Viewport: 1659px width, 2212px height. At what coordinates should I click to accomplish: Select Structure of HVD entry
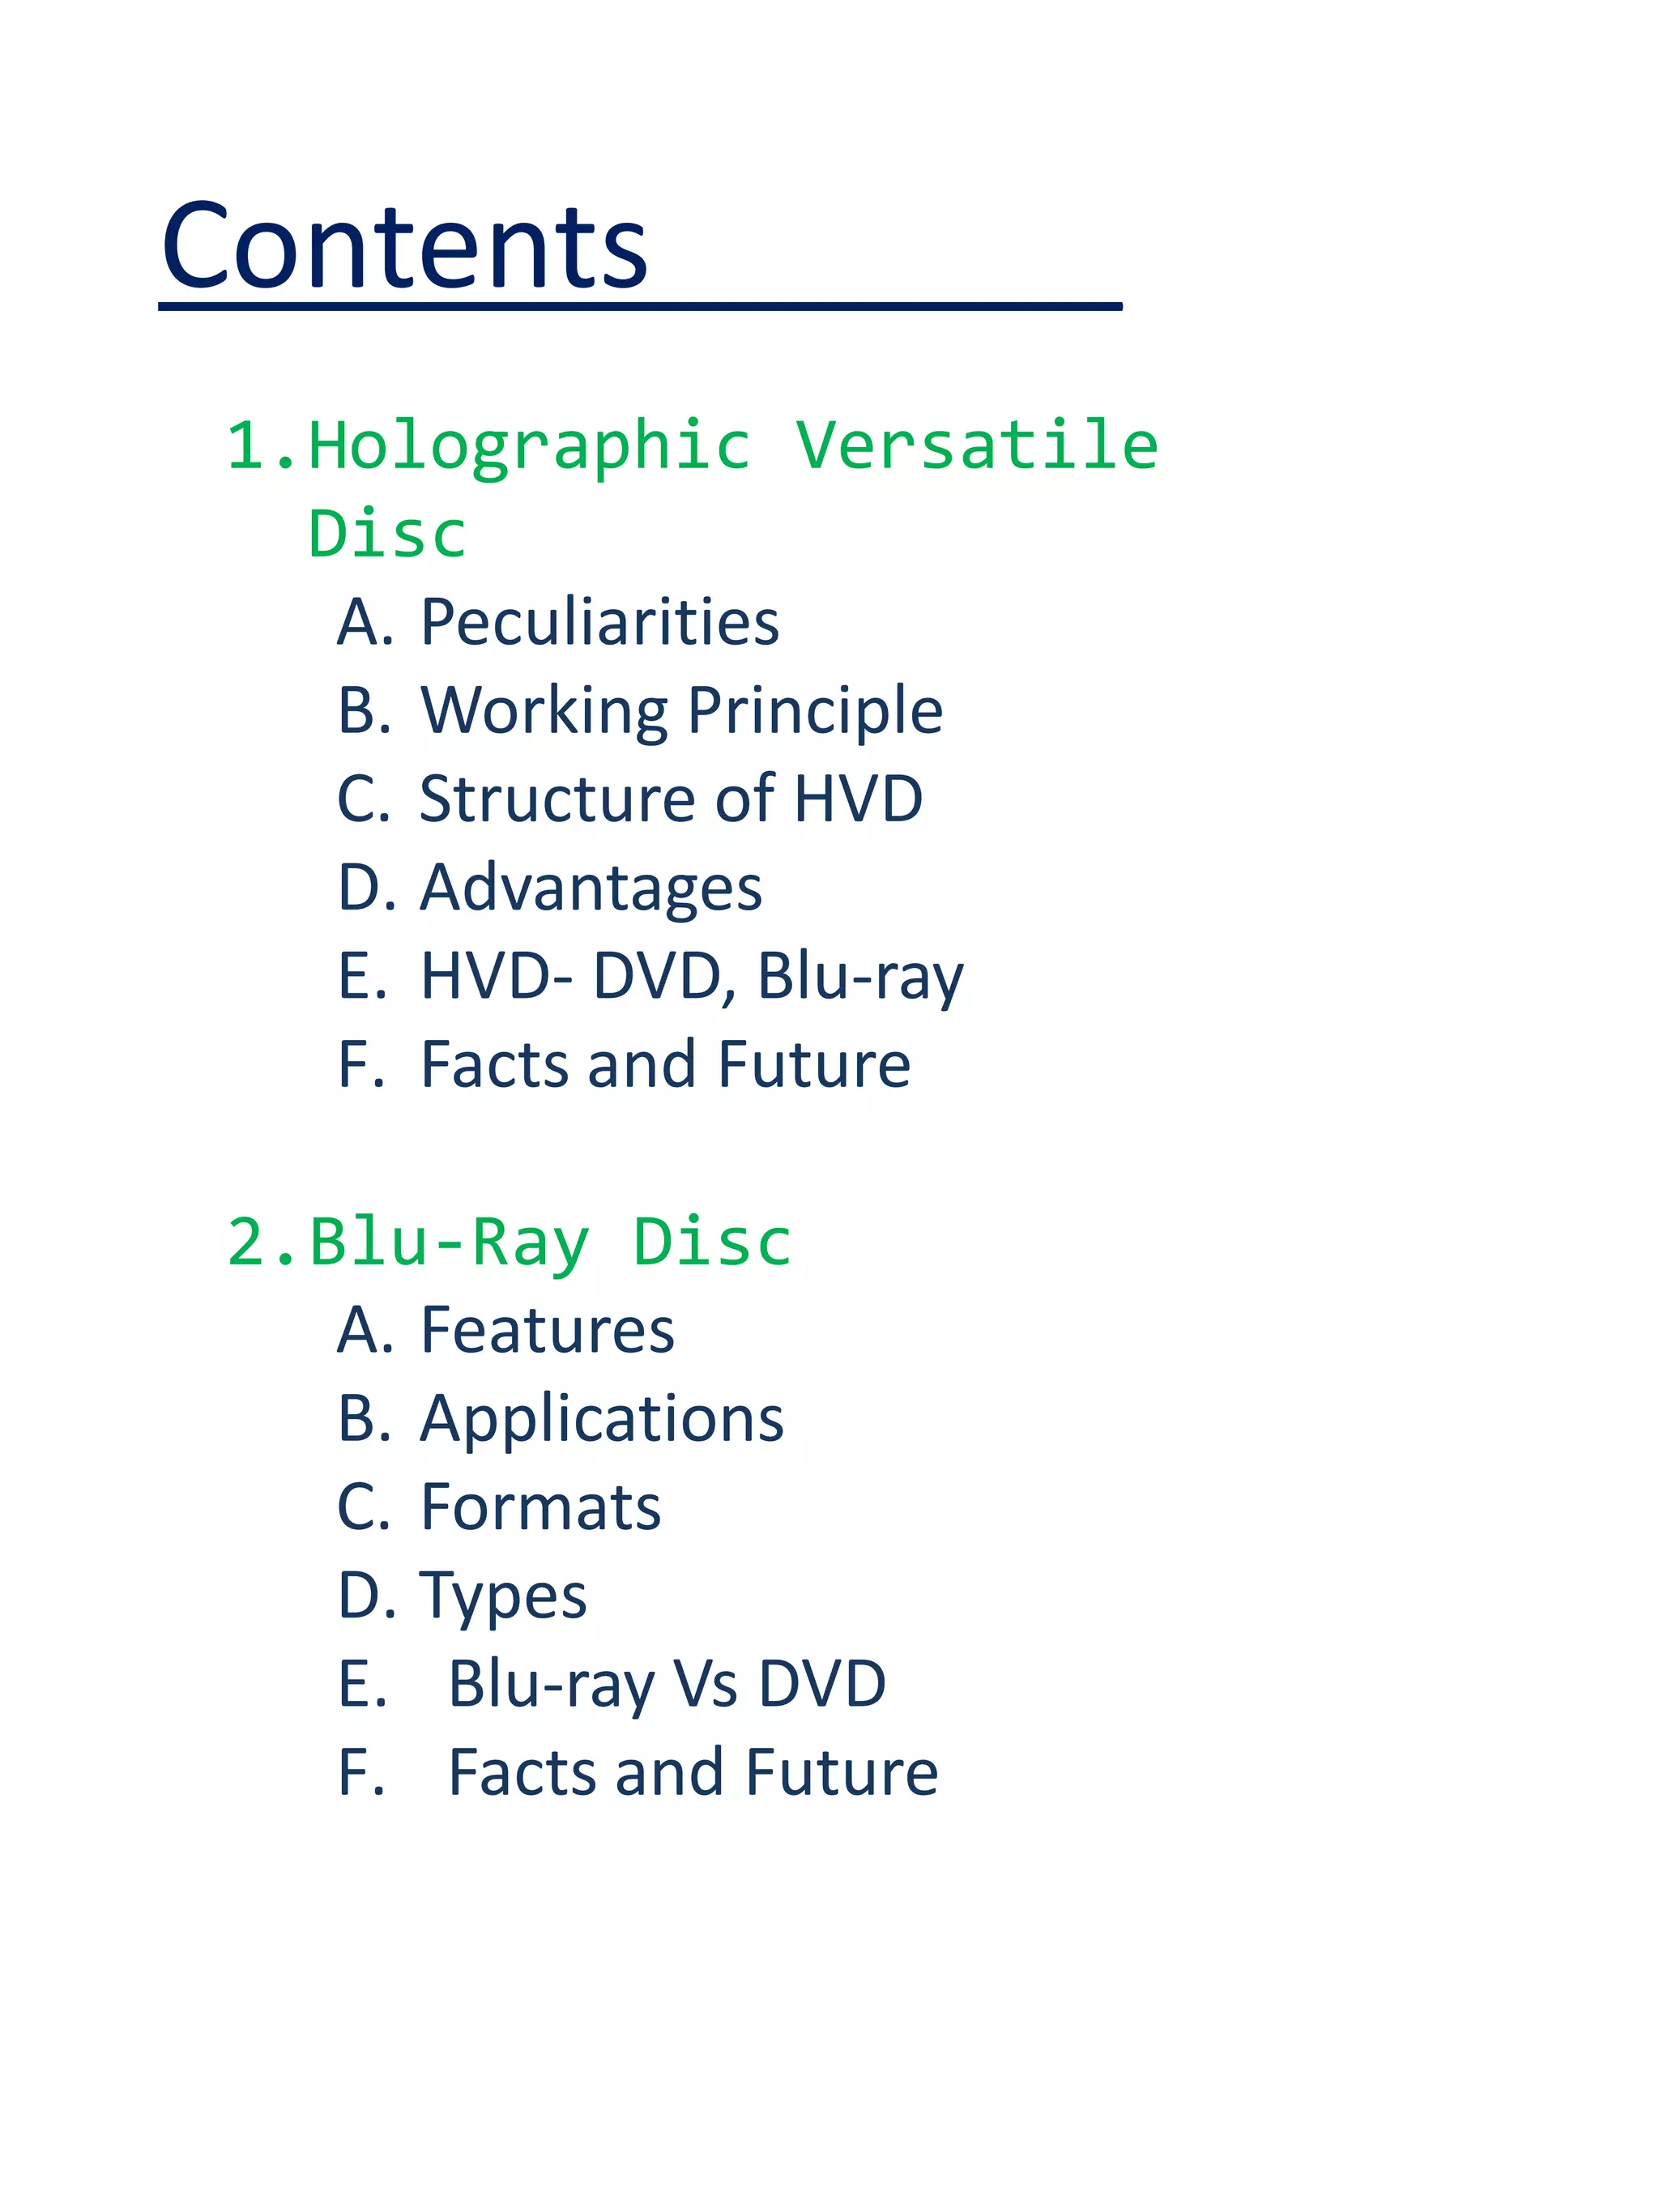[x=670, y=799]
